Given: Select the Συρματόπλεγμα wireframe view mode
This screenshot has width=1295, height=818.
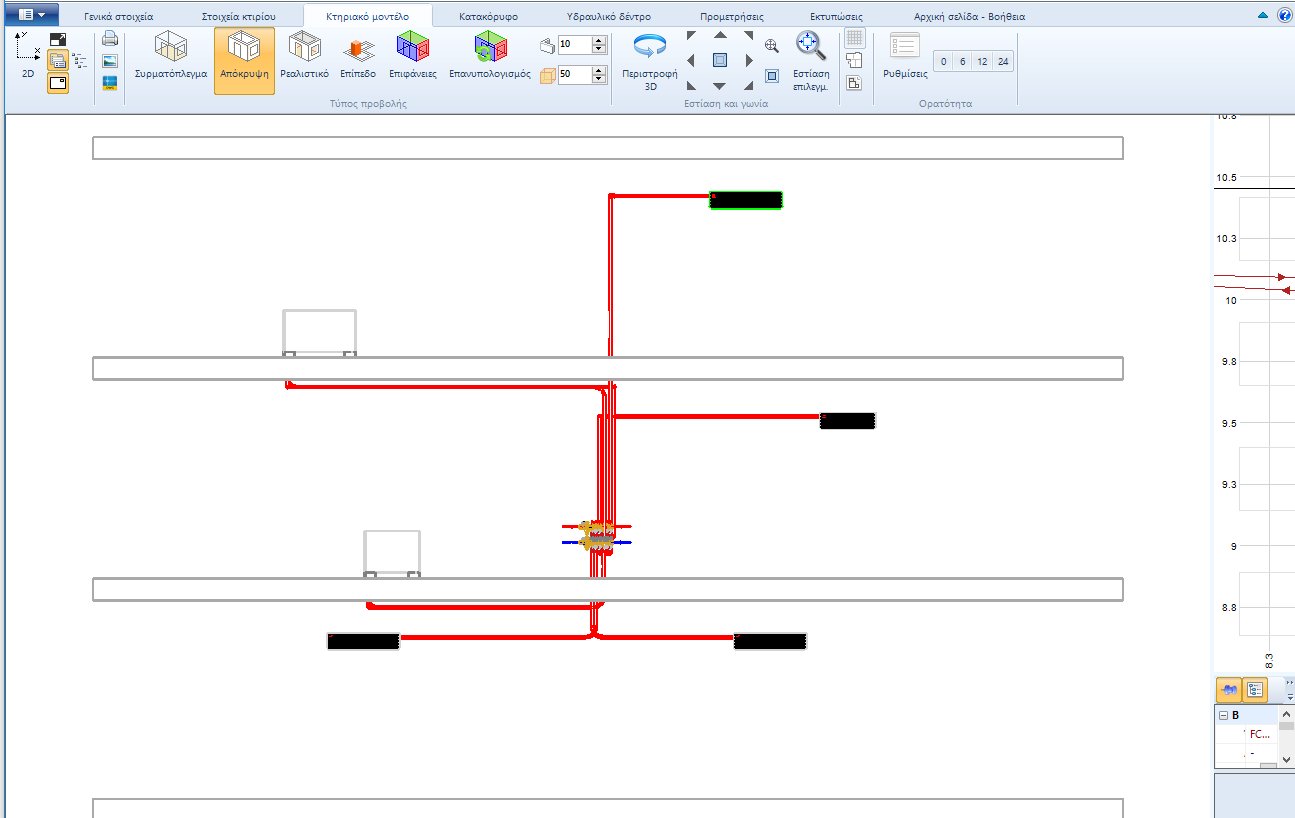Looking at the screenshot, I should click(x=170, y=57).
